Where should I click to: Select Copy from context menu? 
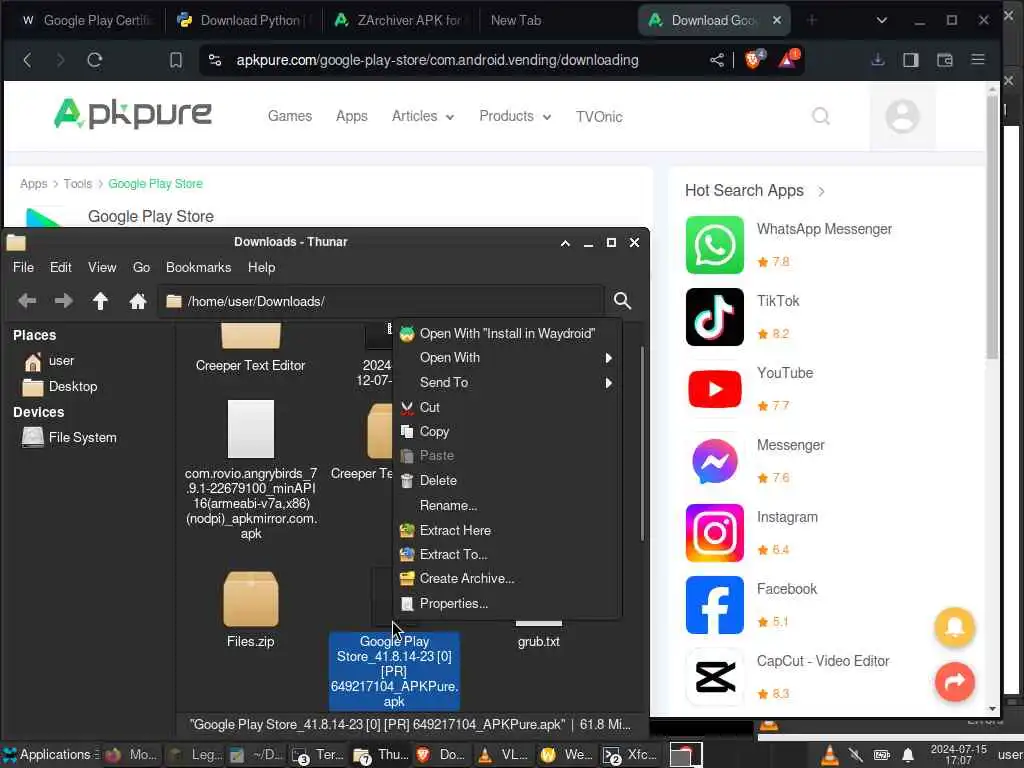(507, 432)
